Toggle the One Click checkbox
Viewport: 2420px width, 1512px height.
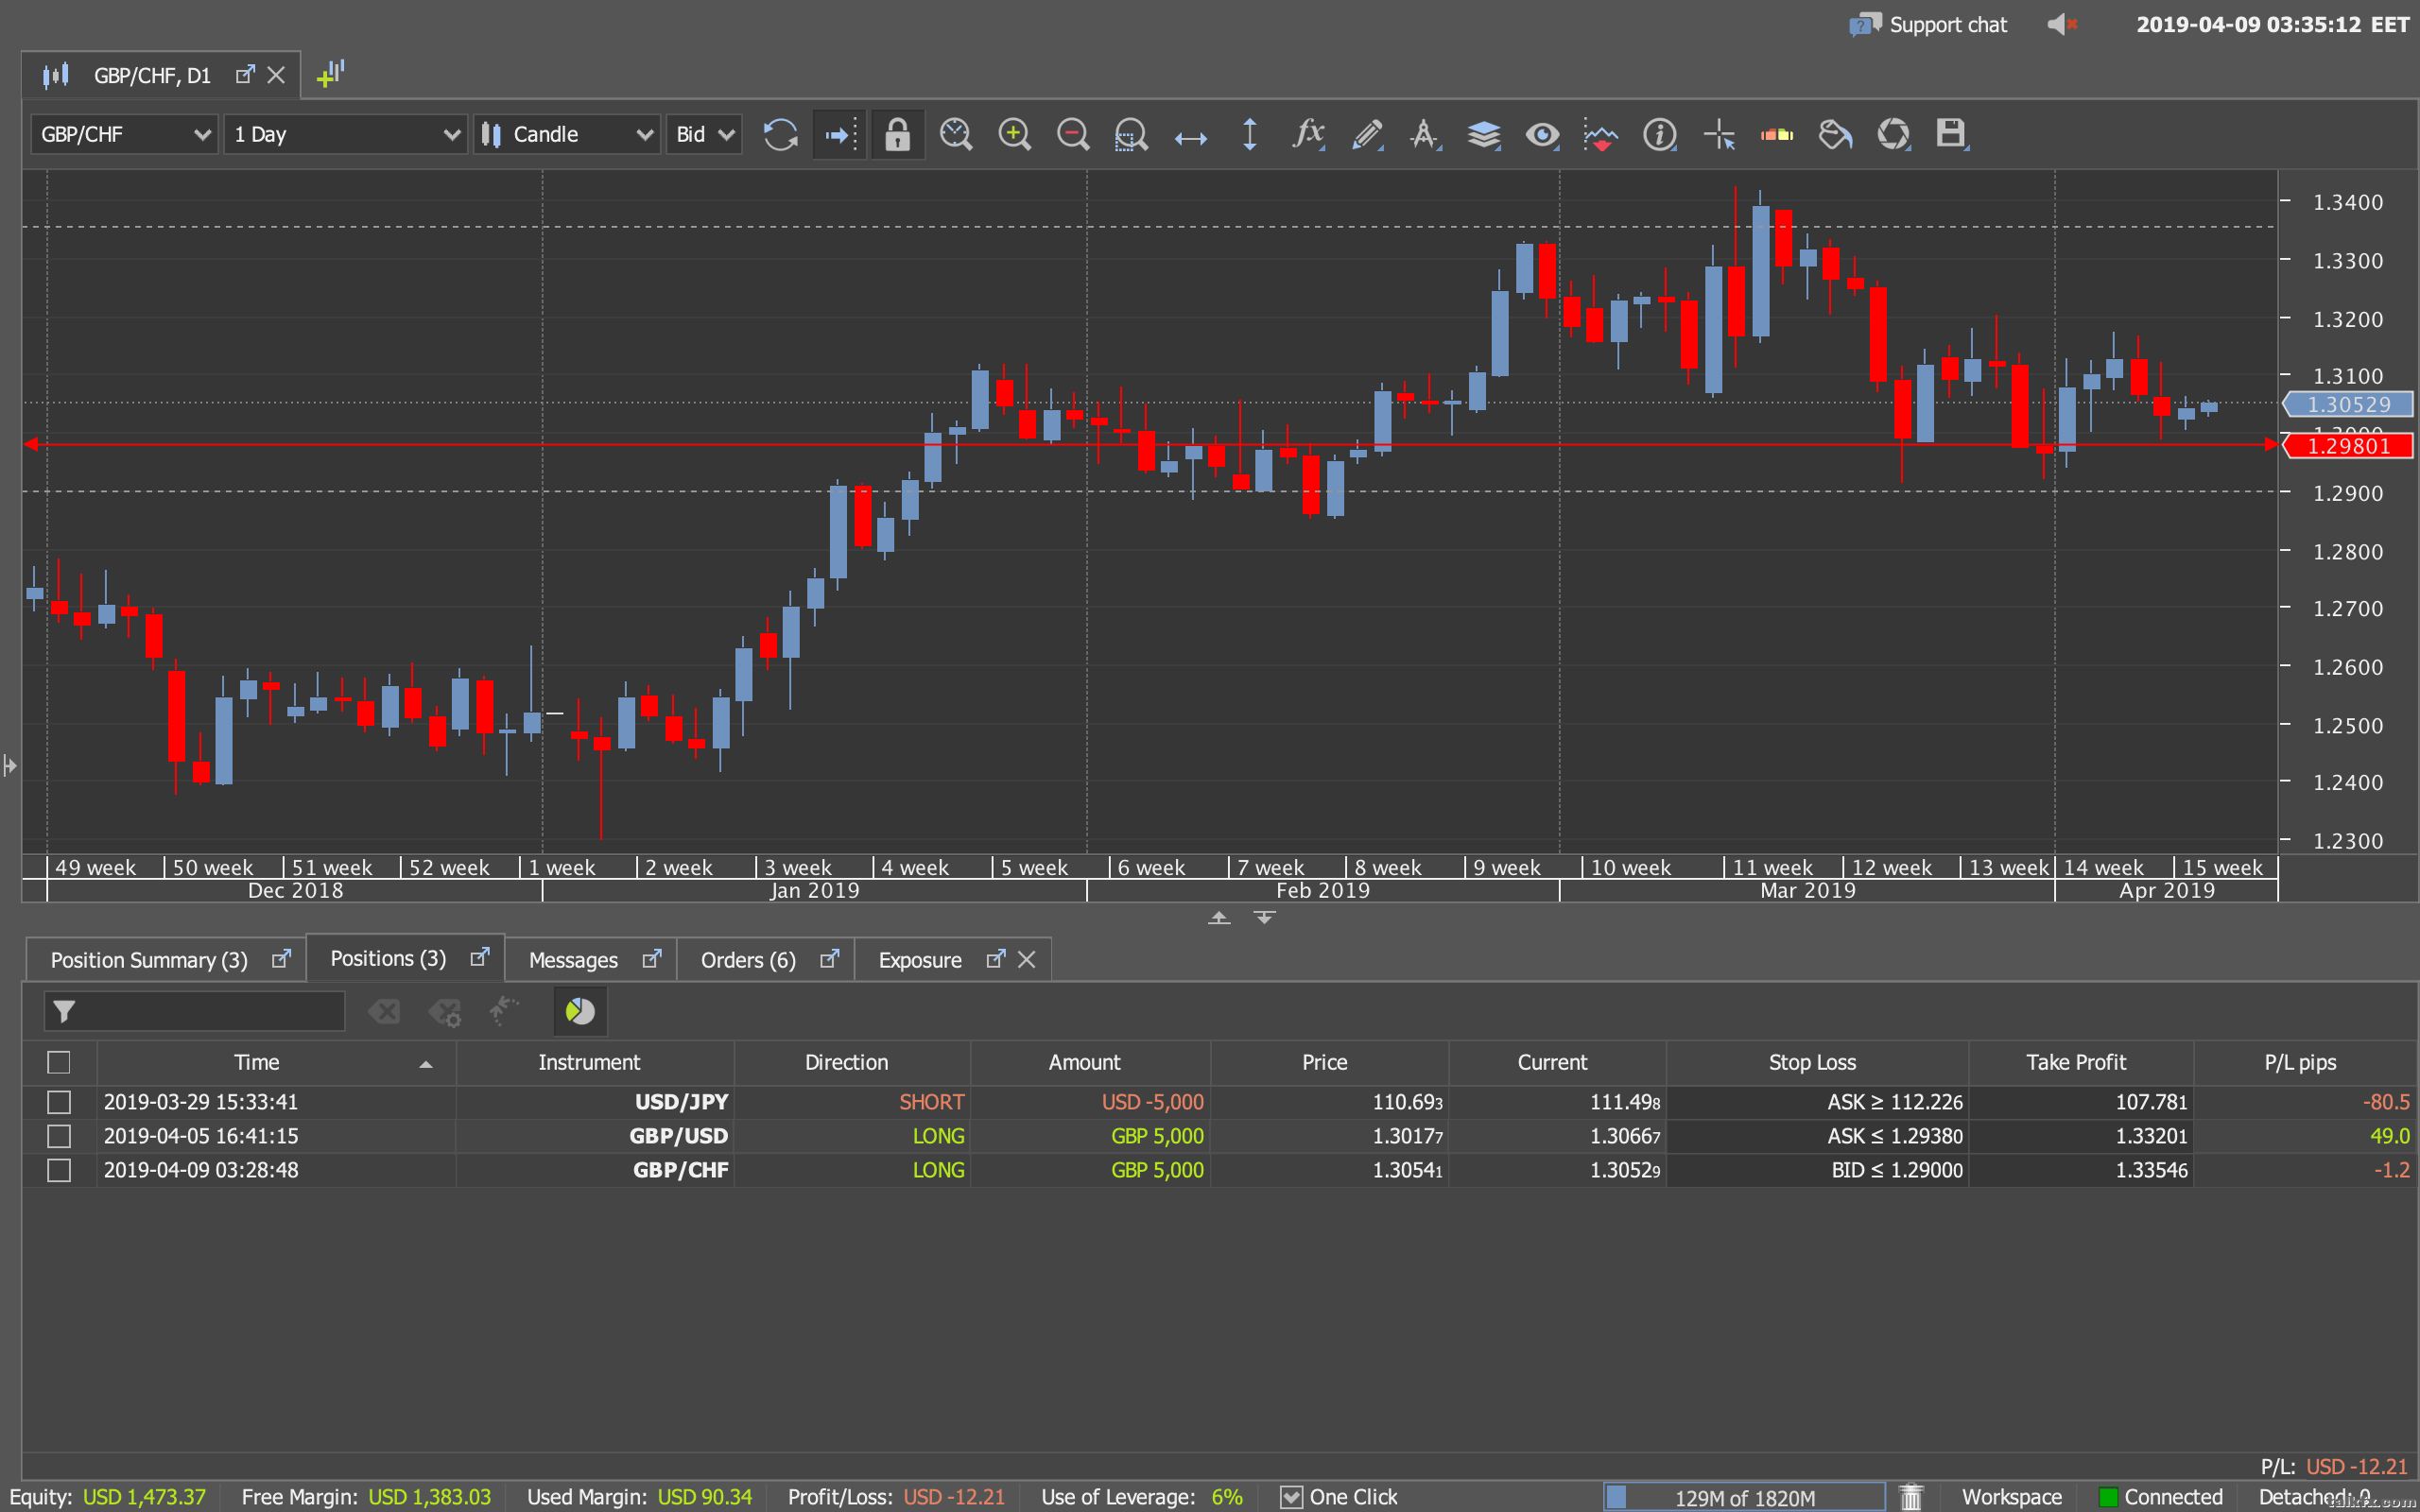click(1291, 1497)
